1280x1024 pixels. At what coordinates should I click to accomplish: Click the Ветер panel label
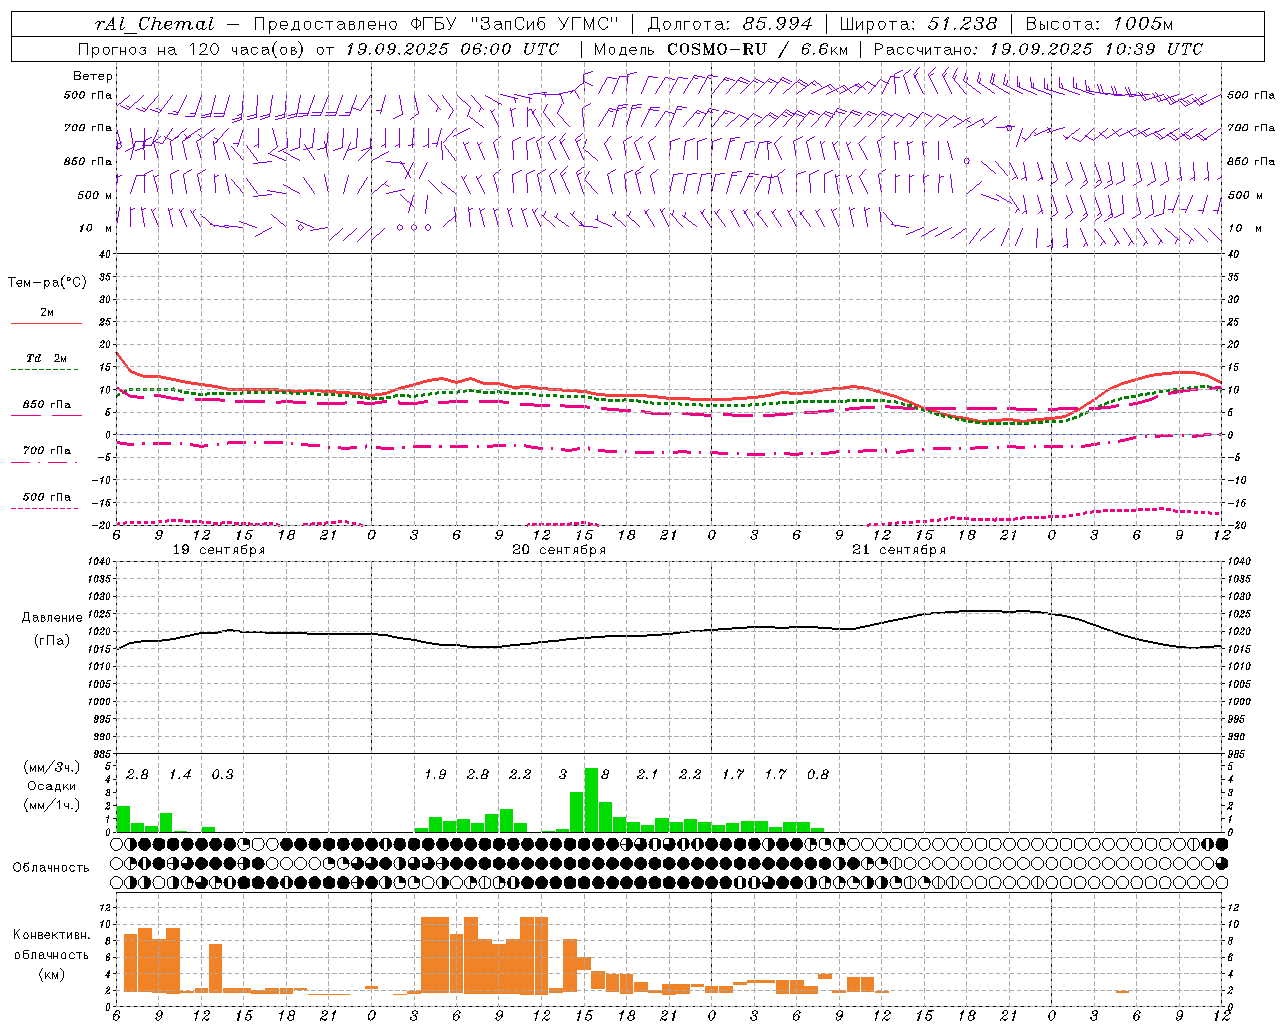[93, 76]
